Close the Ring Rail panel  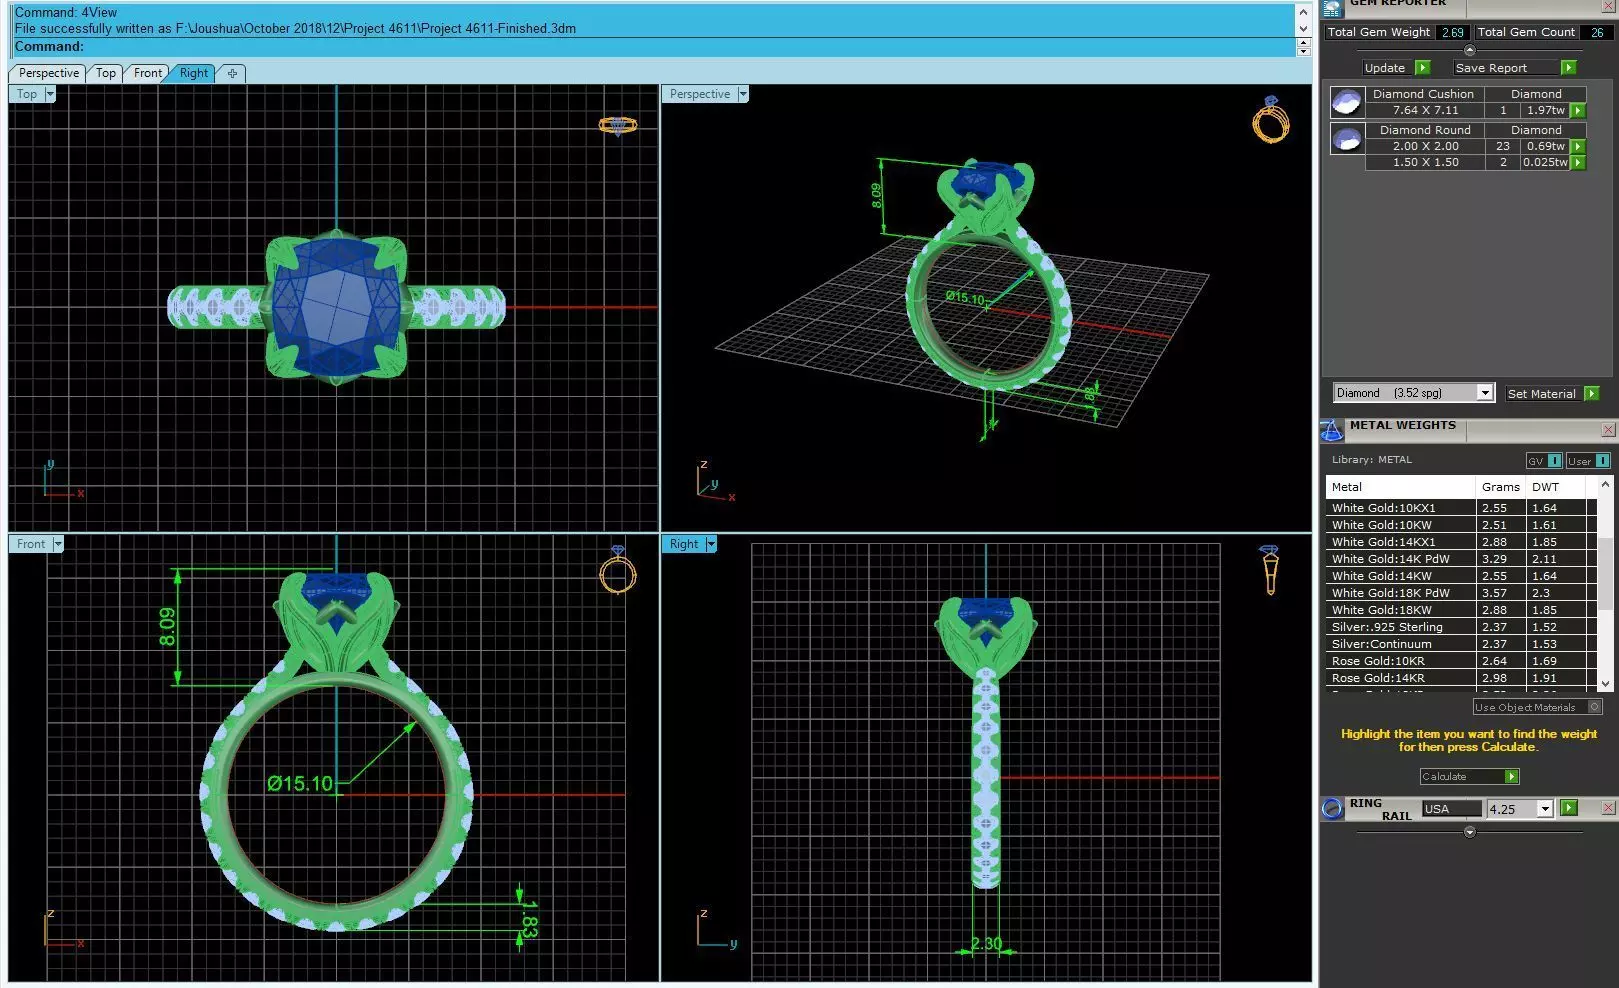click(x=1608, y=808)
